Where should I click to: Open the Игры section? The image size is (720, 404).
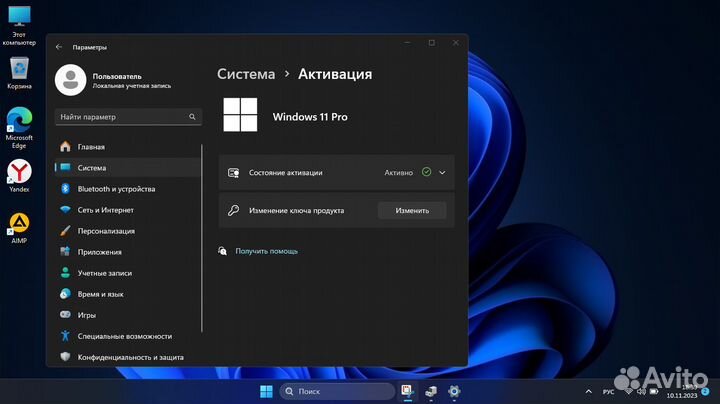(x=128, y=315)
